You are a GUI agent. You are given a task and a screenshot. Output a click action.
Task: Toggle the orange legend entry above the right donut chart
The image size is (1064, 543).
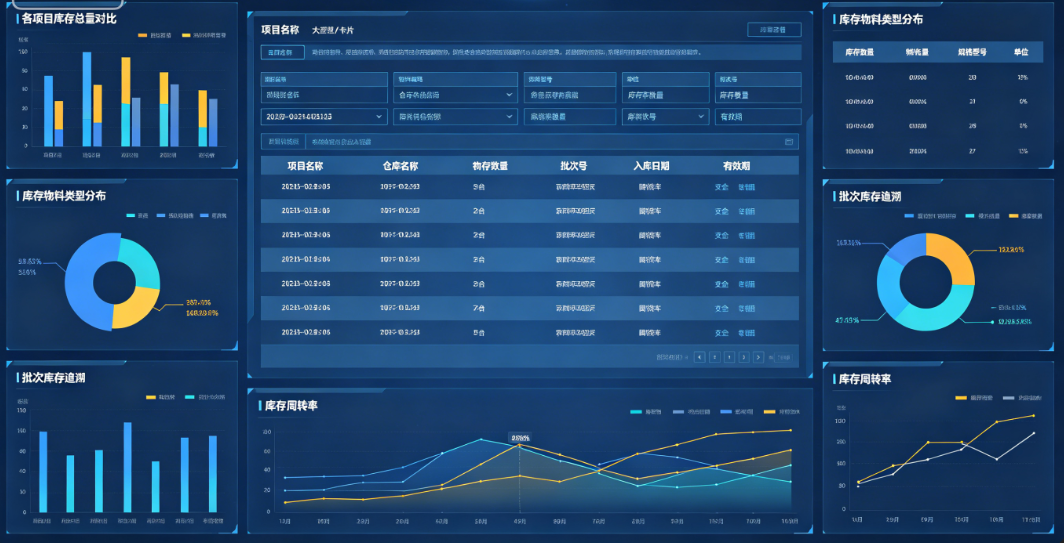click(x=1025, y=216)
